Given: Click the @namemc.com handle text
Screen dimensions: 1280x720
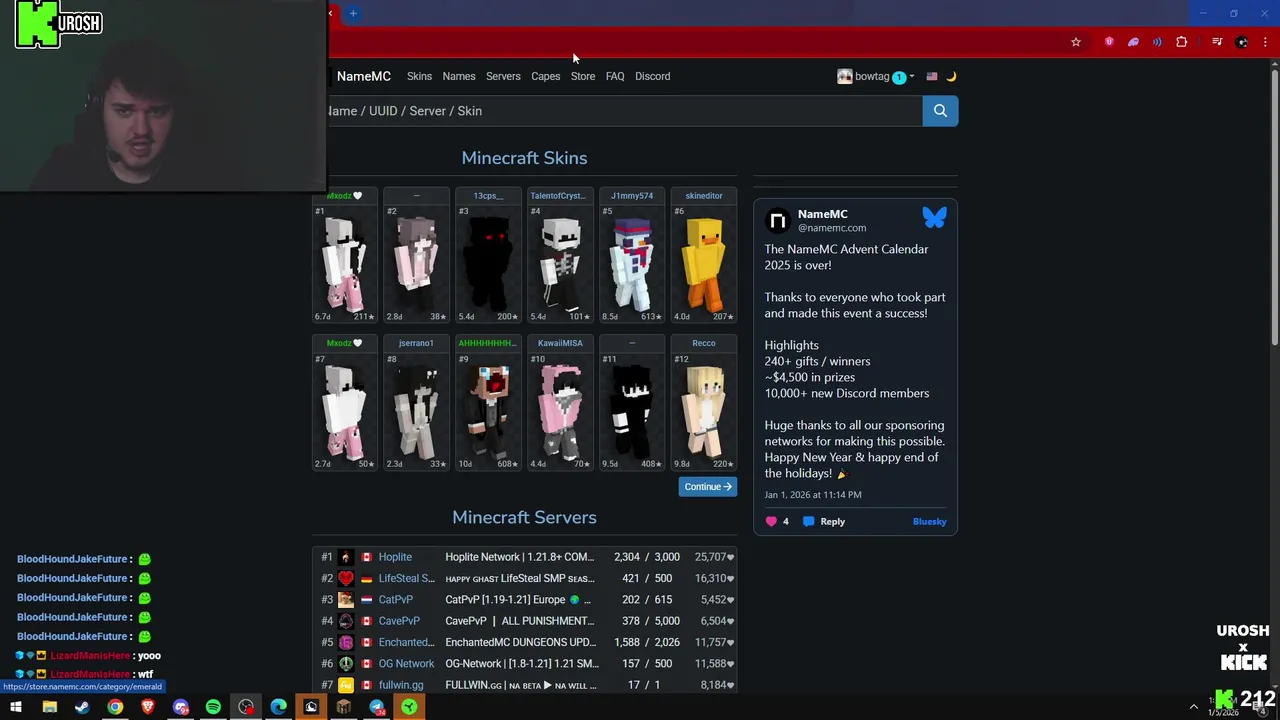Looking at the screenshot, I should (x=832, y=228).
